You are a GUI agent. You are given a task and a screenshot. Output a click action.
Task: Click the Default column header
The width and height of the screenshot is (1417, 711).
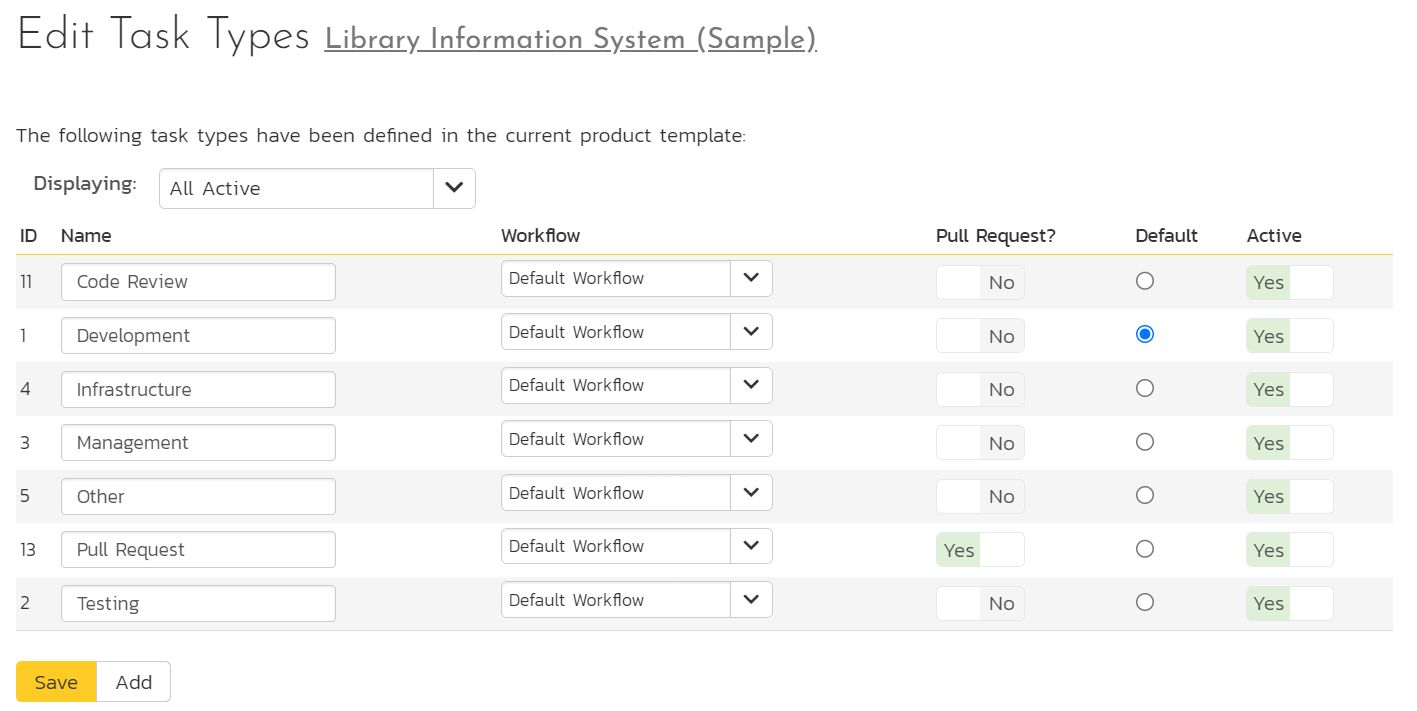click(x=1167, y=236)
